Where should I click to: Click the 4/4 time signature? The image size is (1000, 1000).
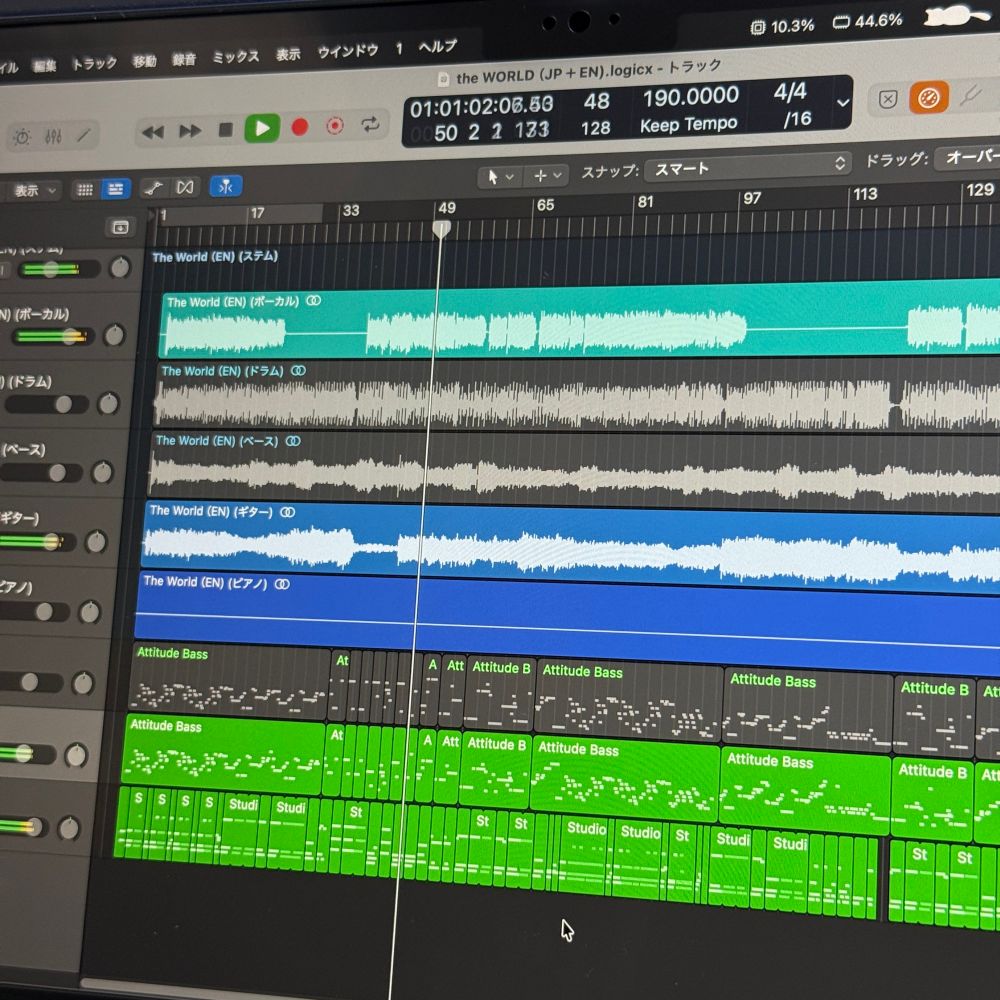click(790, 92)
